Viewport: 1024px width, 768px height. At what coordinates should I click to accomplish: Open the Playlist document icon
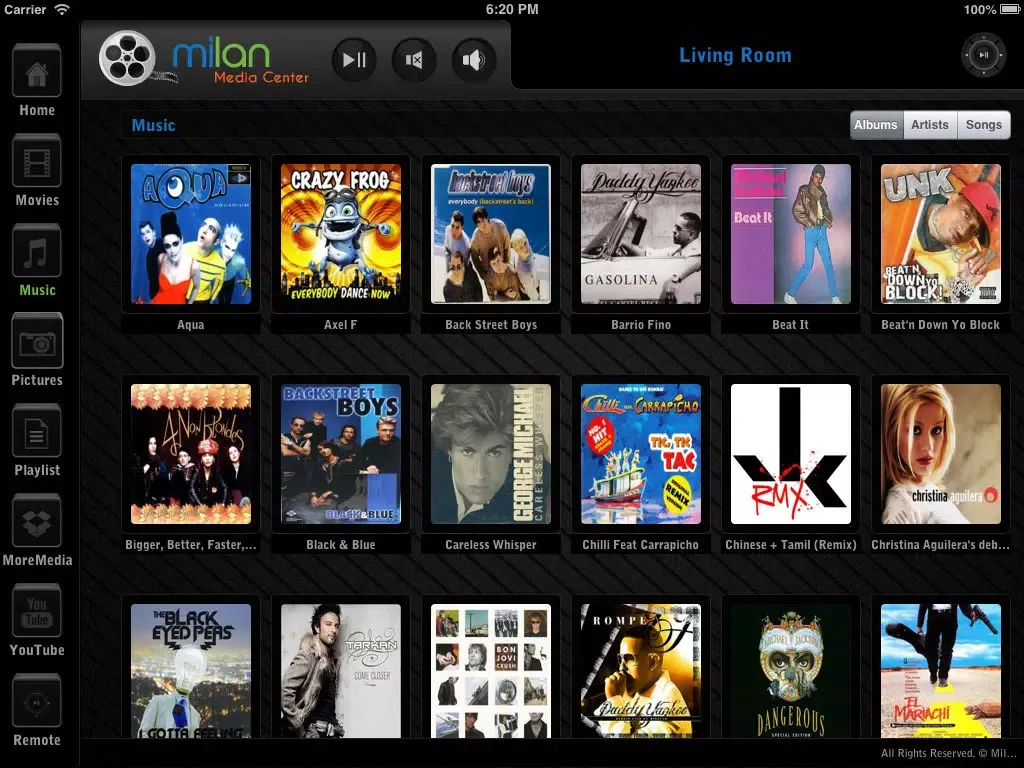pos(37,432)
